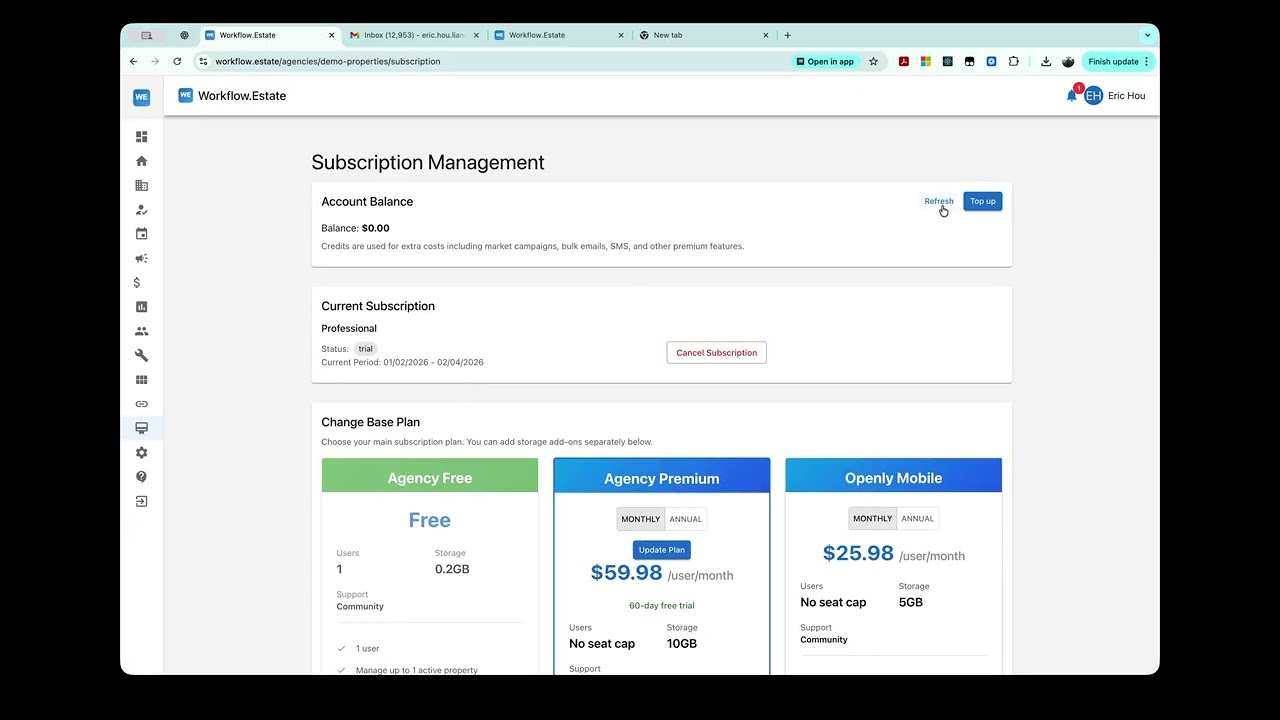Close the Gmail Inbox tab
Viewport: 1280px width, 720px height.
[476, 35]
